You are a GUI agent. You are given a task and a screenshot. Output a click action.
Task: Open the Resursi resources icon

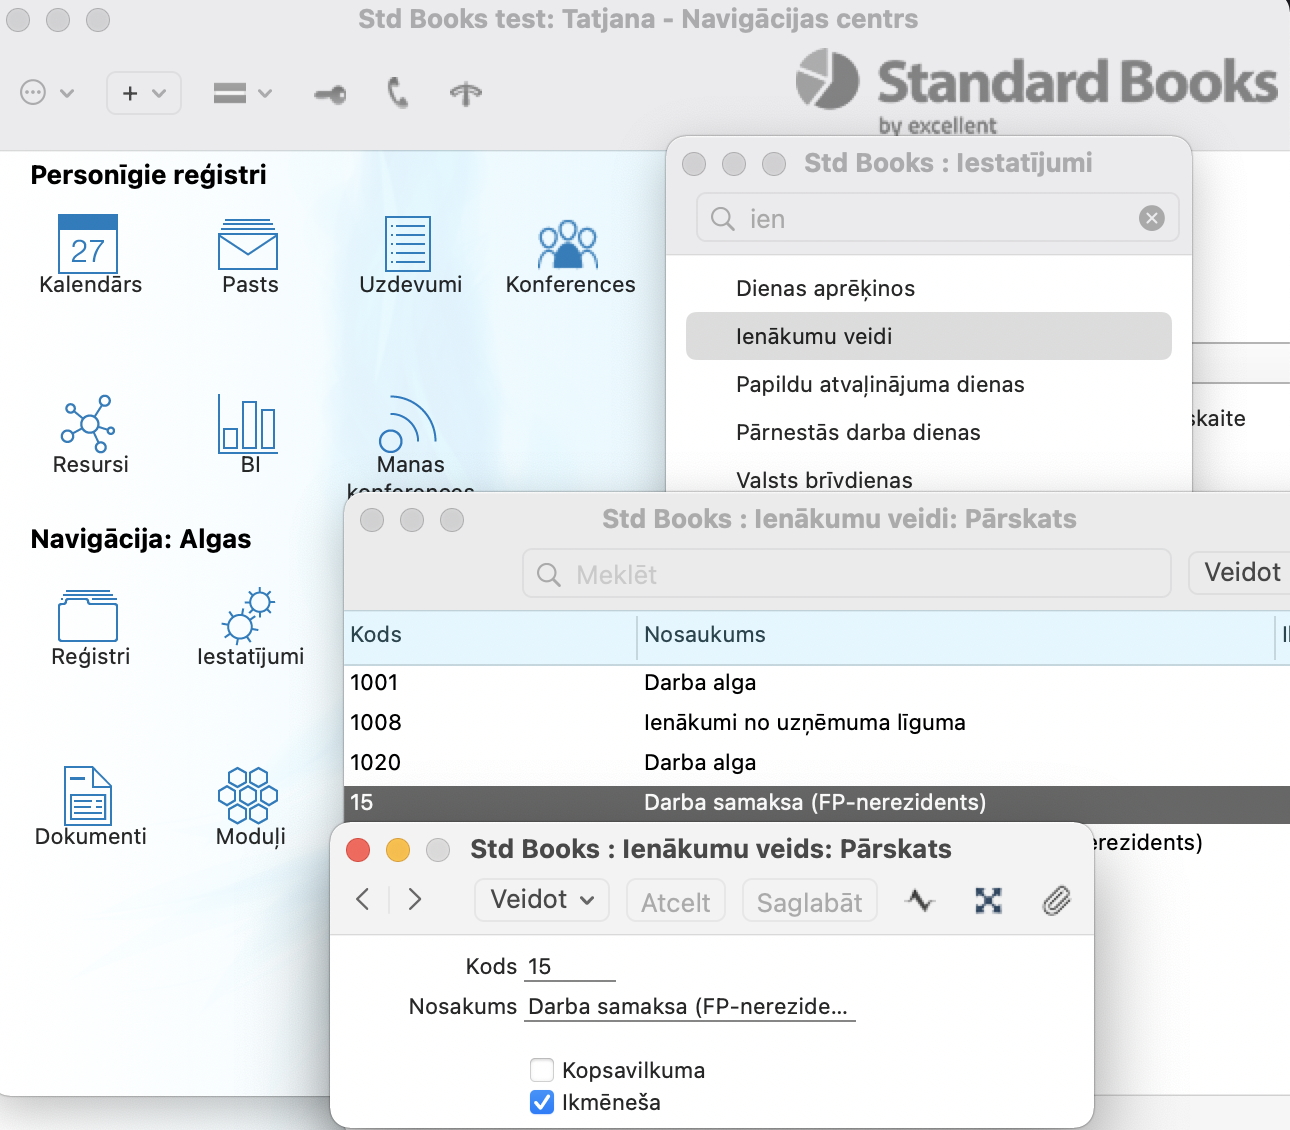point(89,424)
